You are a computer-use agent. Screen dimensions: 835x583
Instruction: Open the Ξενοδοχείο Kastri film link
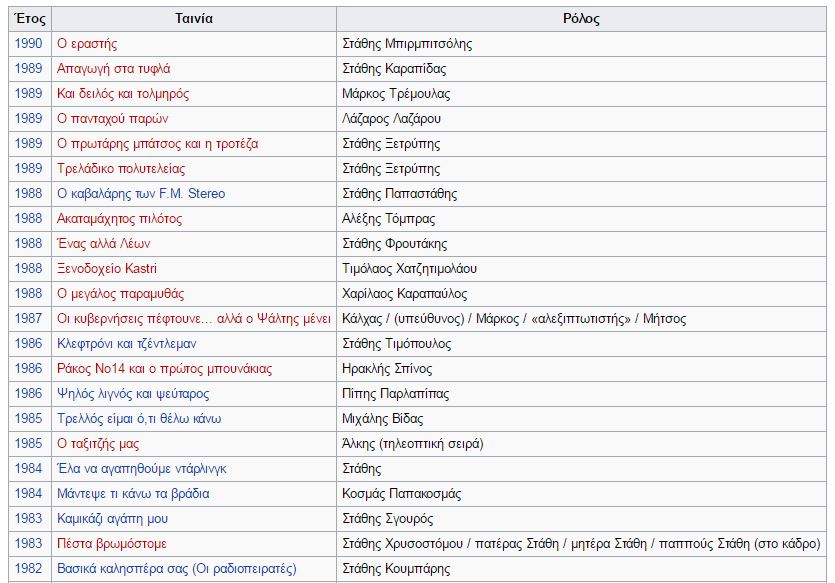pos(107,269)
